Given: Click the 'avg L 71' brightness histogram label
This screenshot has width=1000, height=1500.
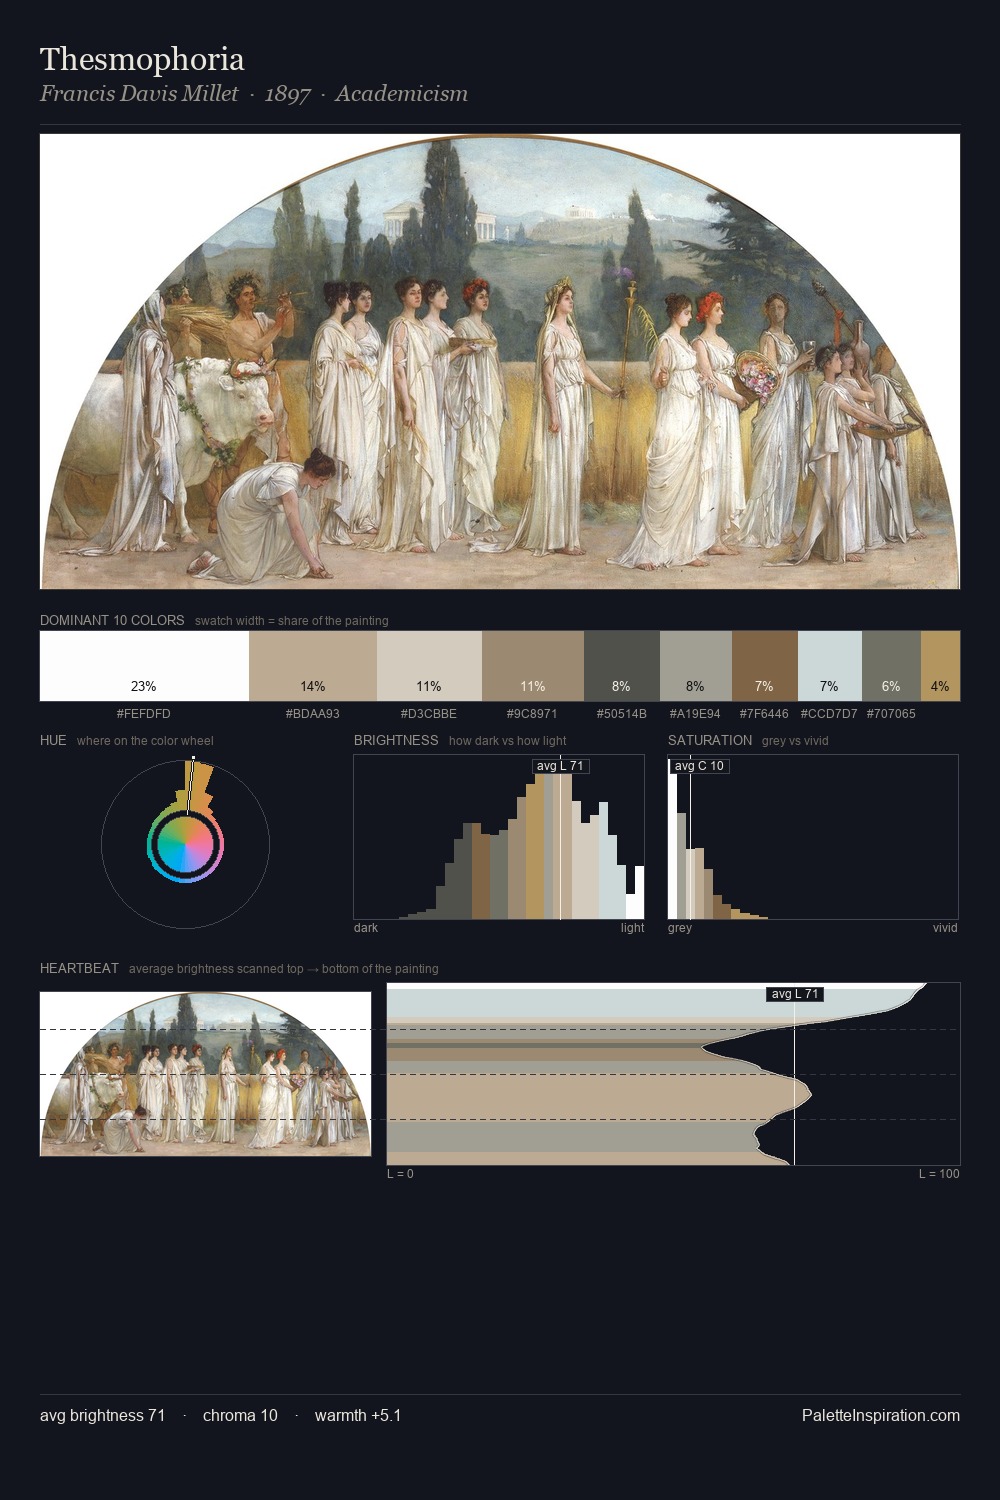Looking at the screenshot, I should coord(560,766).
